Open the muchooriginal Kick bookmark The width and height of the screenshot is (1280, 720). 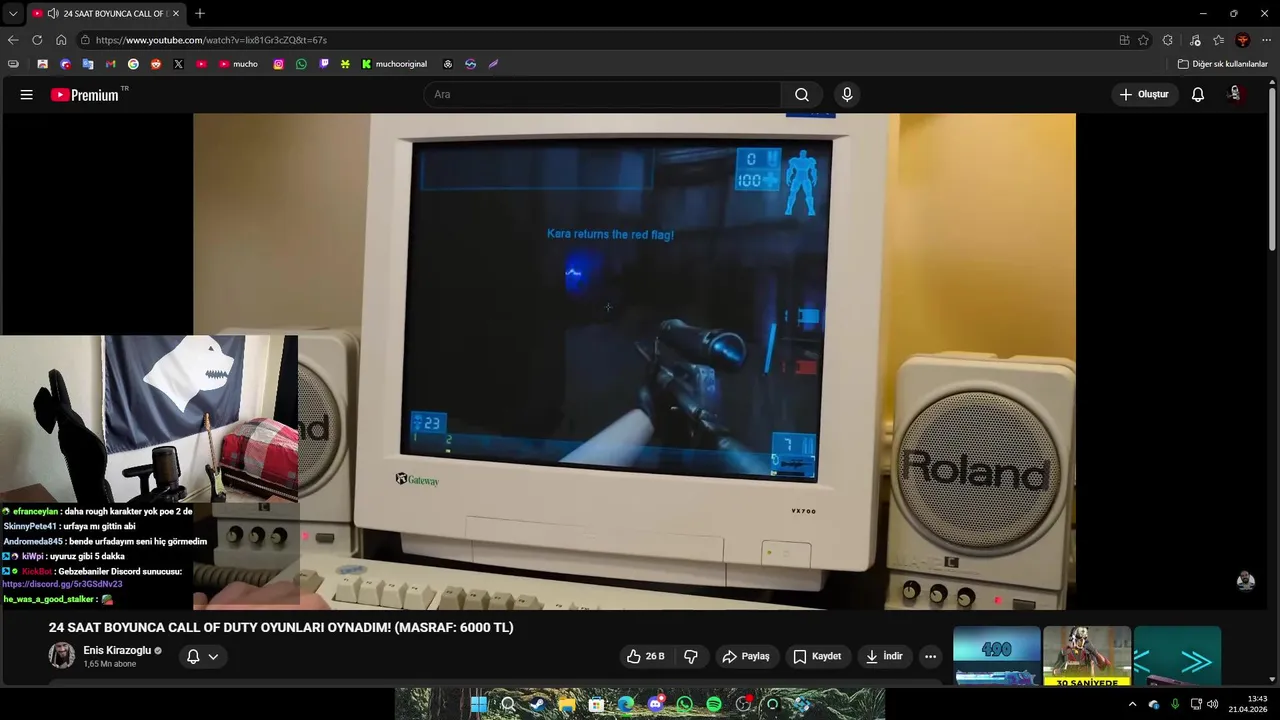(394, 64)
